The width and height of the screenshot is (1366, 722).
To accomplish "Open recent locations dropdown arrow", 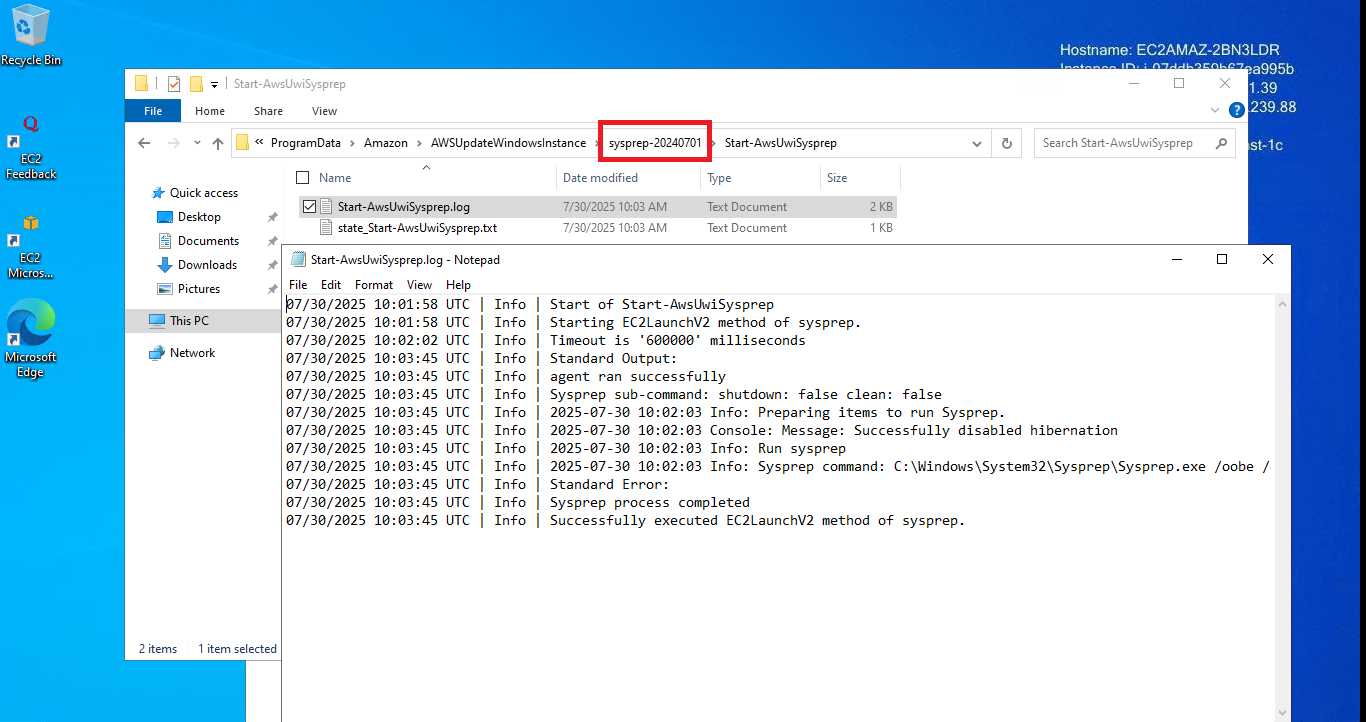I will pos(197,143).
